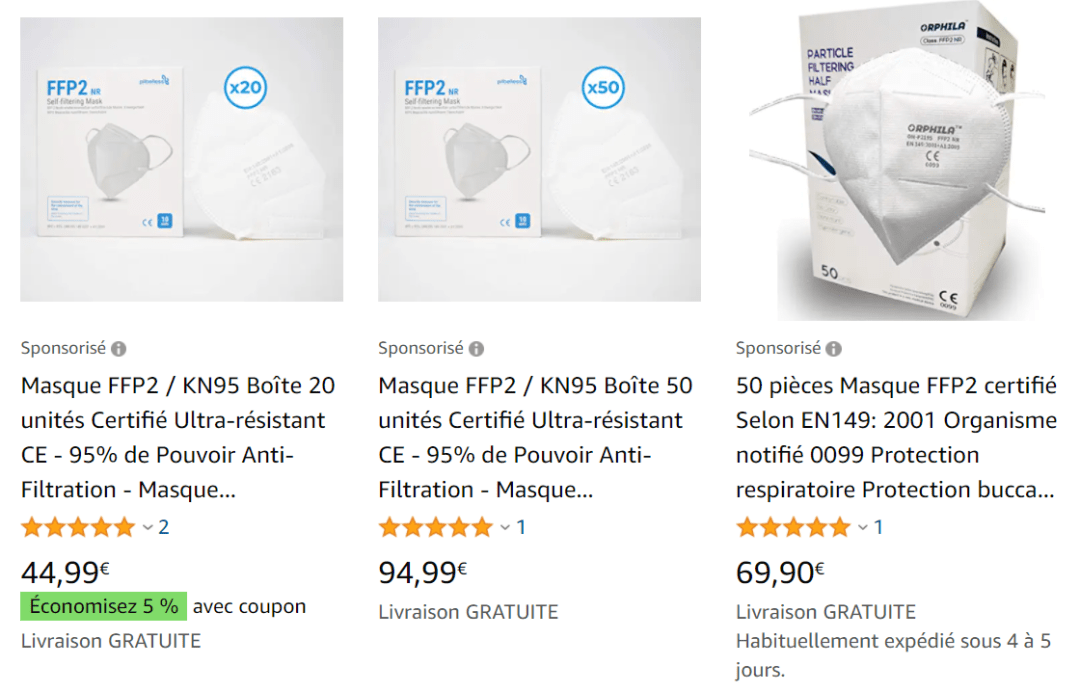Viewport: 1080px width, 692px height.
Task: Click info icon beside second Sponsorisé label
Action: click(x=476, y=349)
